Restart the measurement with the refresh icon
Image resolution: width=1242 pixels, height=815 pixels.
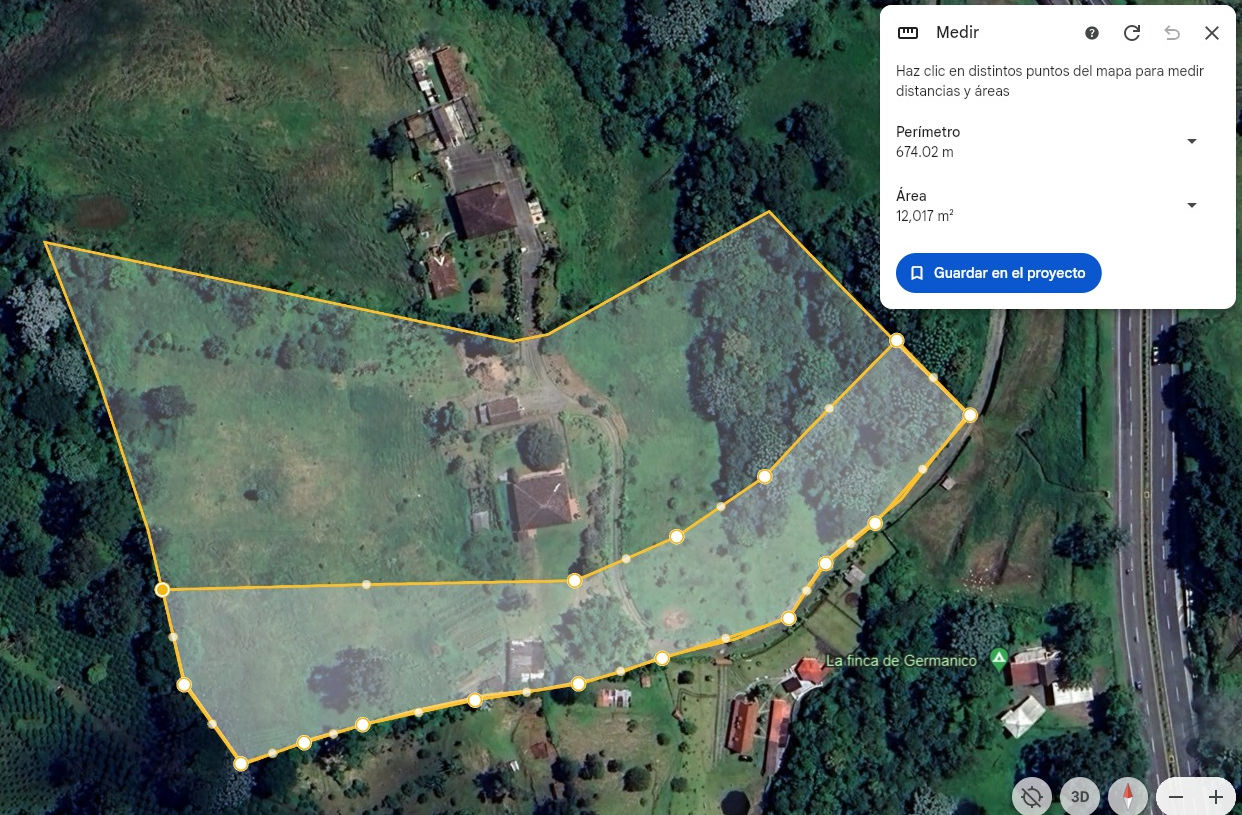[x=1132, y=33]
